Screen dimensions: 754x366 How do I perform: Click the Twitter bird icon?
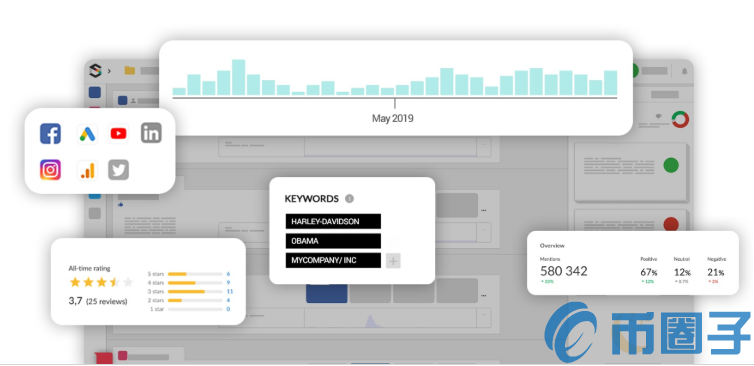click(118, 170)
